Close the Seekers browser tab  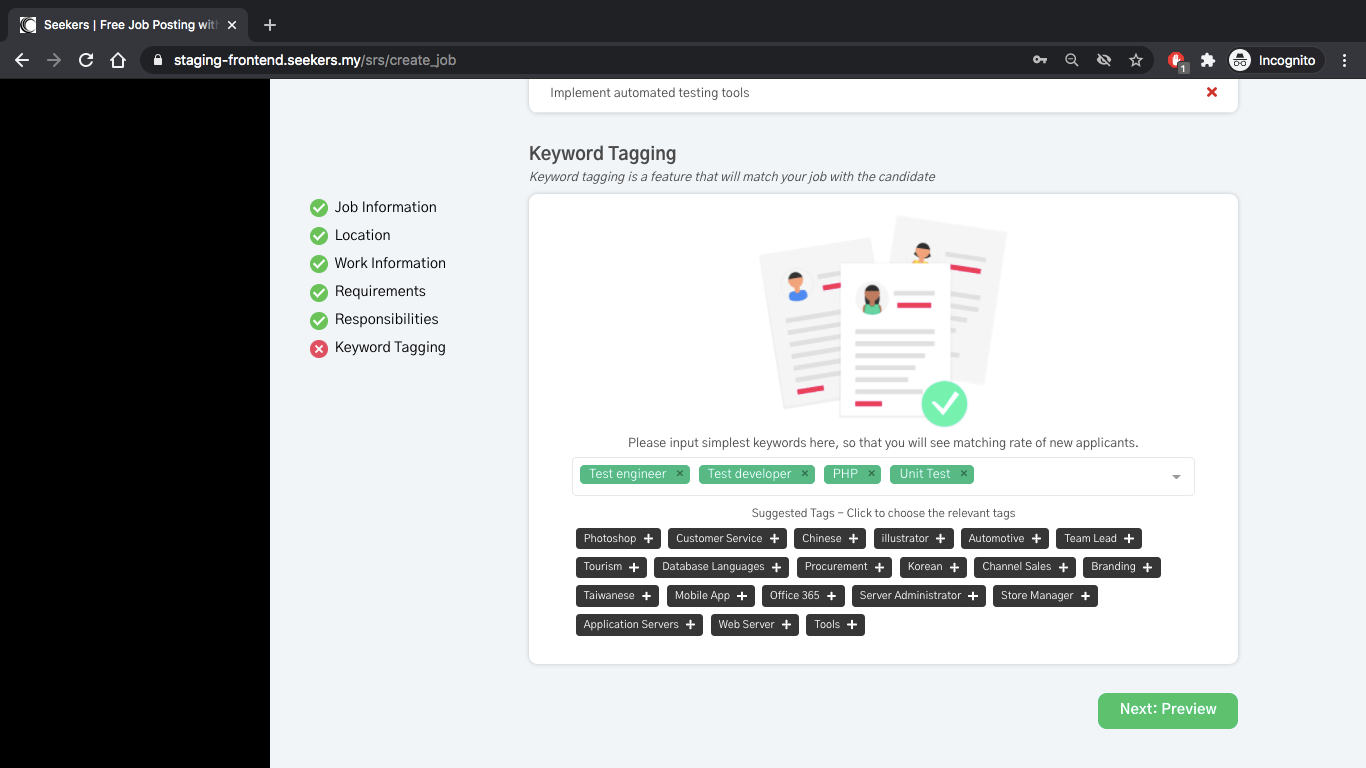pos(233,25)
